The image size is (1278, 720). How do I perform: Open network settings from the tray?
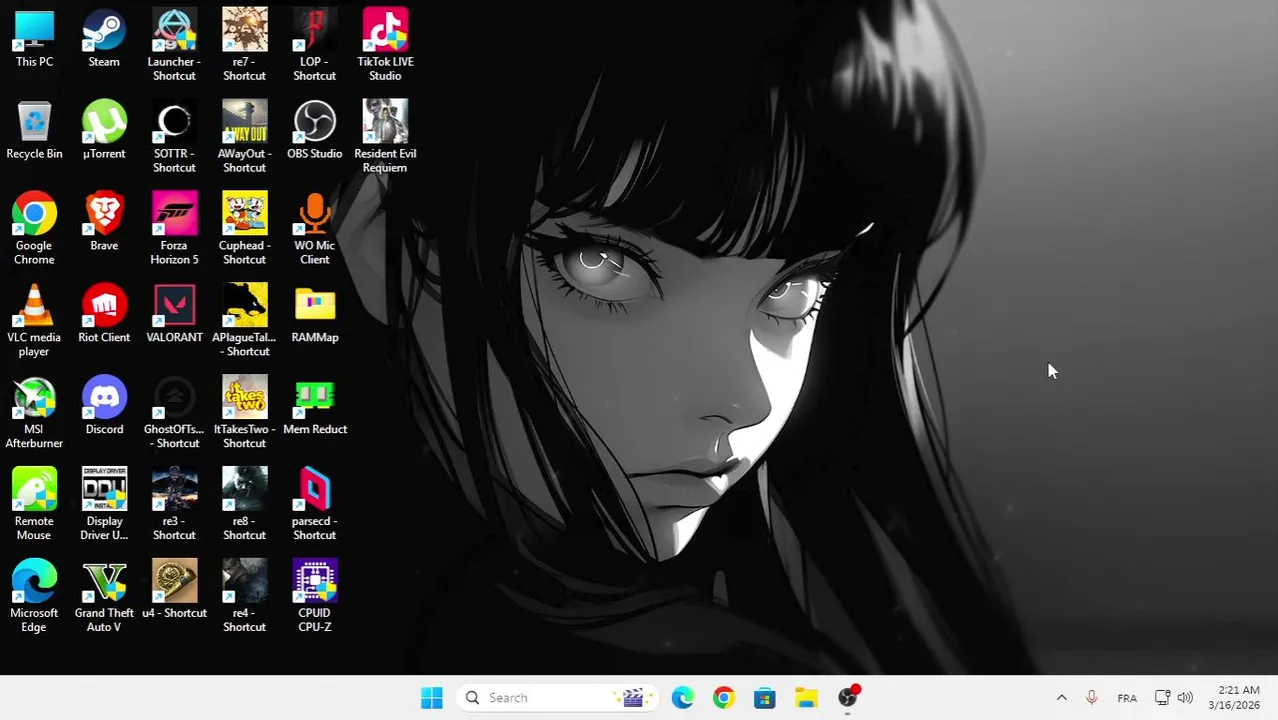[1162, 698]
